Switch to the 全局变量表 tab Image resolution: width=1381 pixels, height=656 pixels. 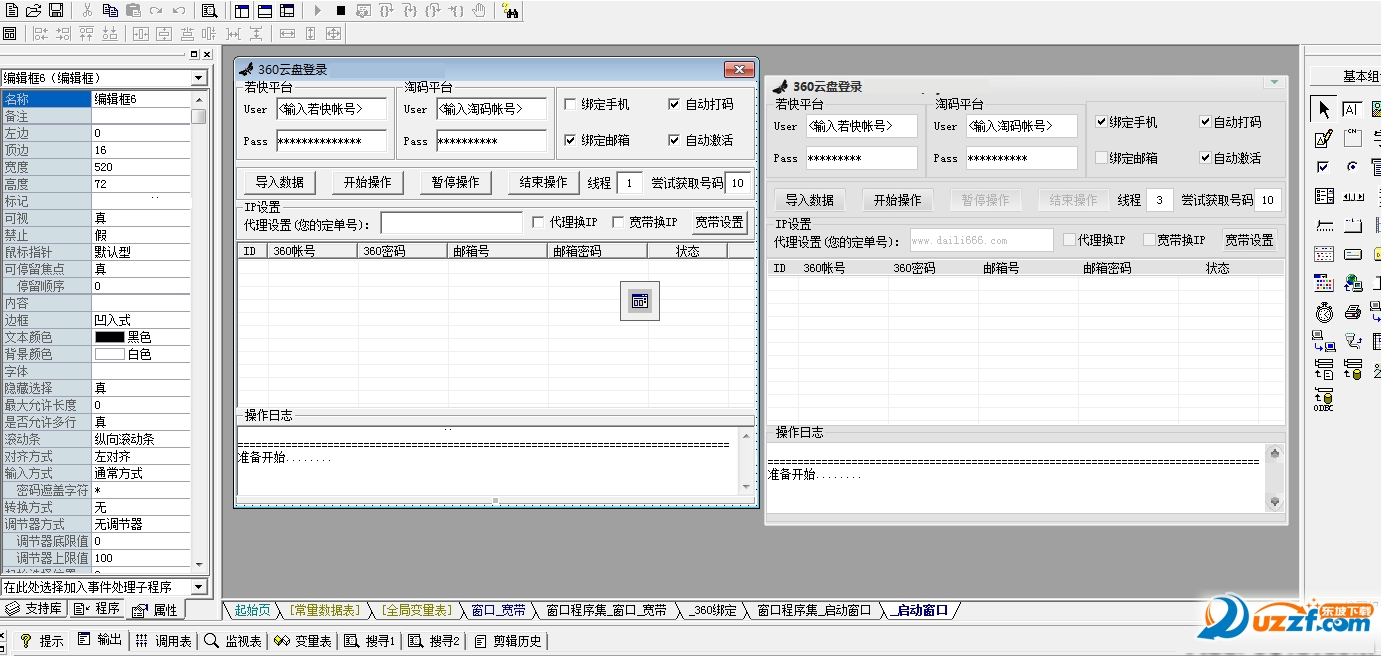coord(416,610)
